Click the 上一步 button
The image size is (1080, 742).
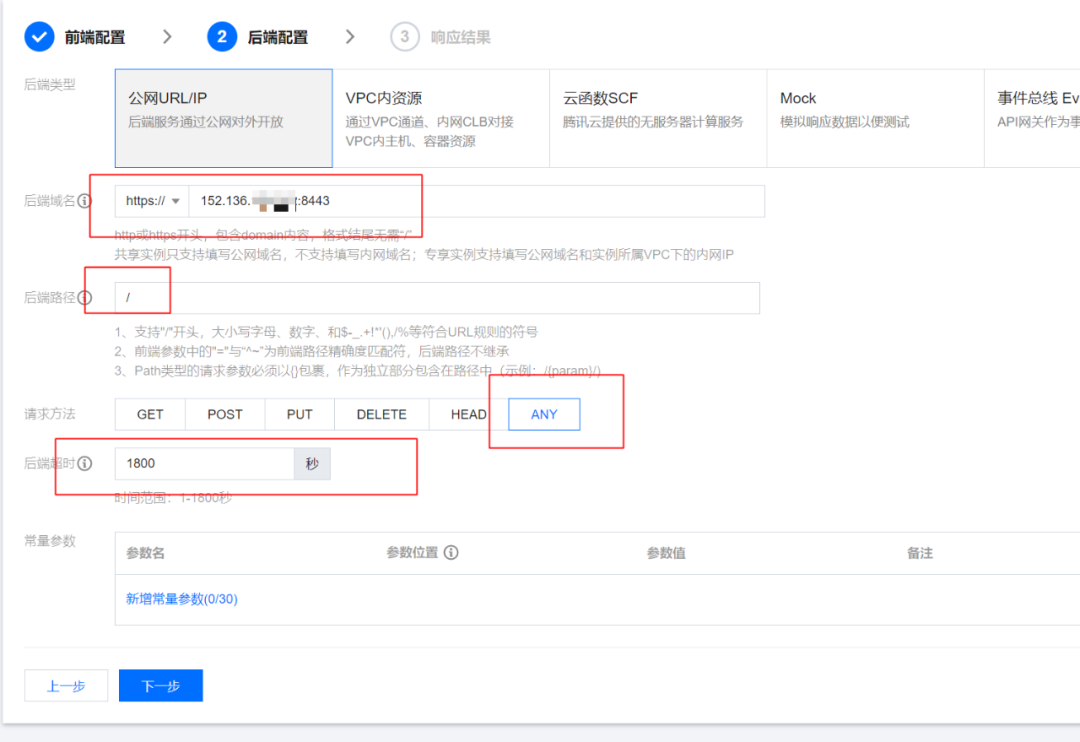(x=66, y=686)
